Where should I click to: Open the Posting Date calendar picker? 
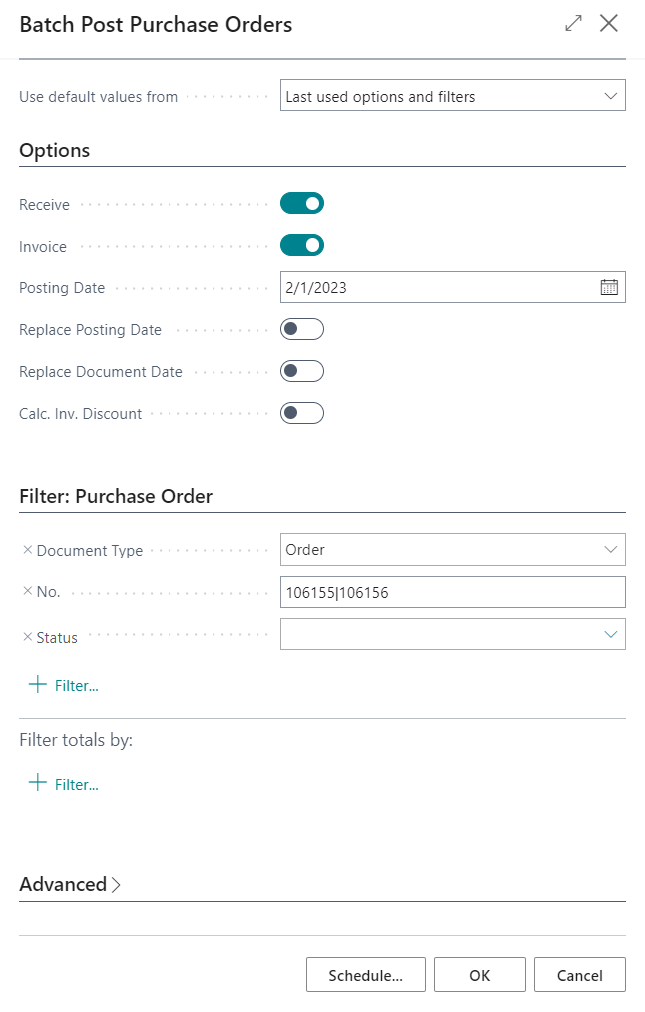609,287
